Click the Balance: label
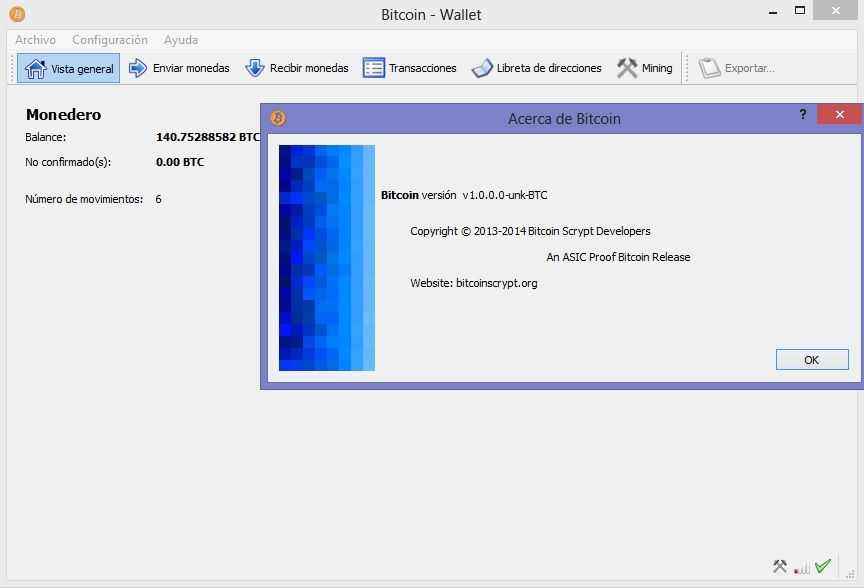Image resolution: width=864 pixels, height=588 pixels. (x=45, y=137)
